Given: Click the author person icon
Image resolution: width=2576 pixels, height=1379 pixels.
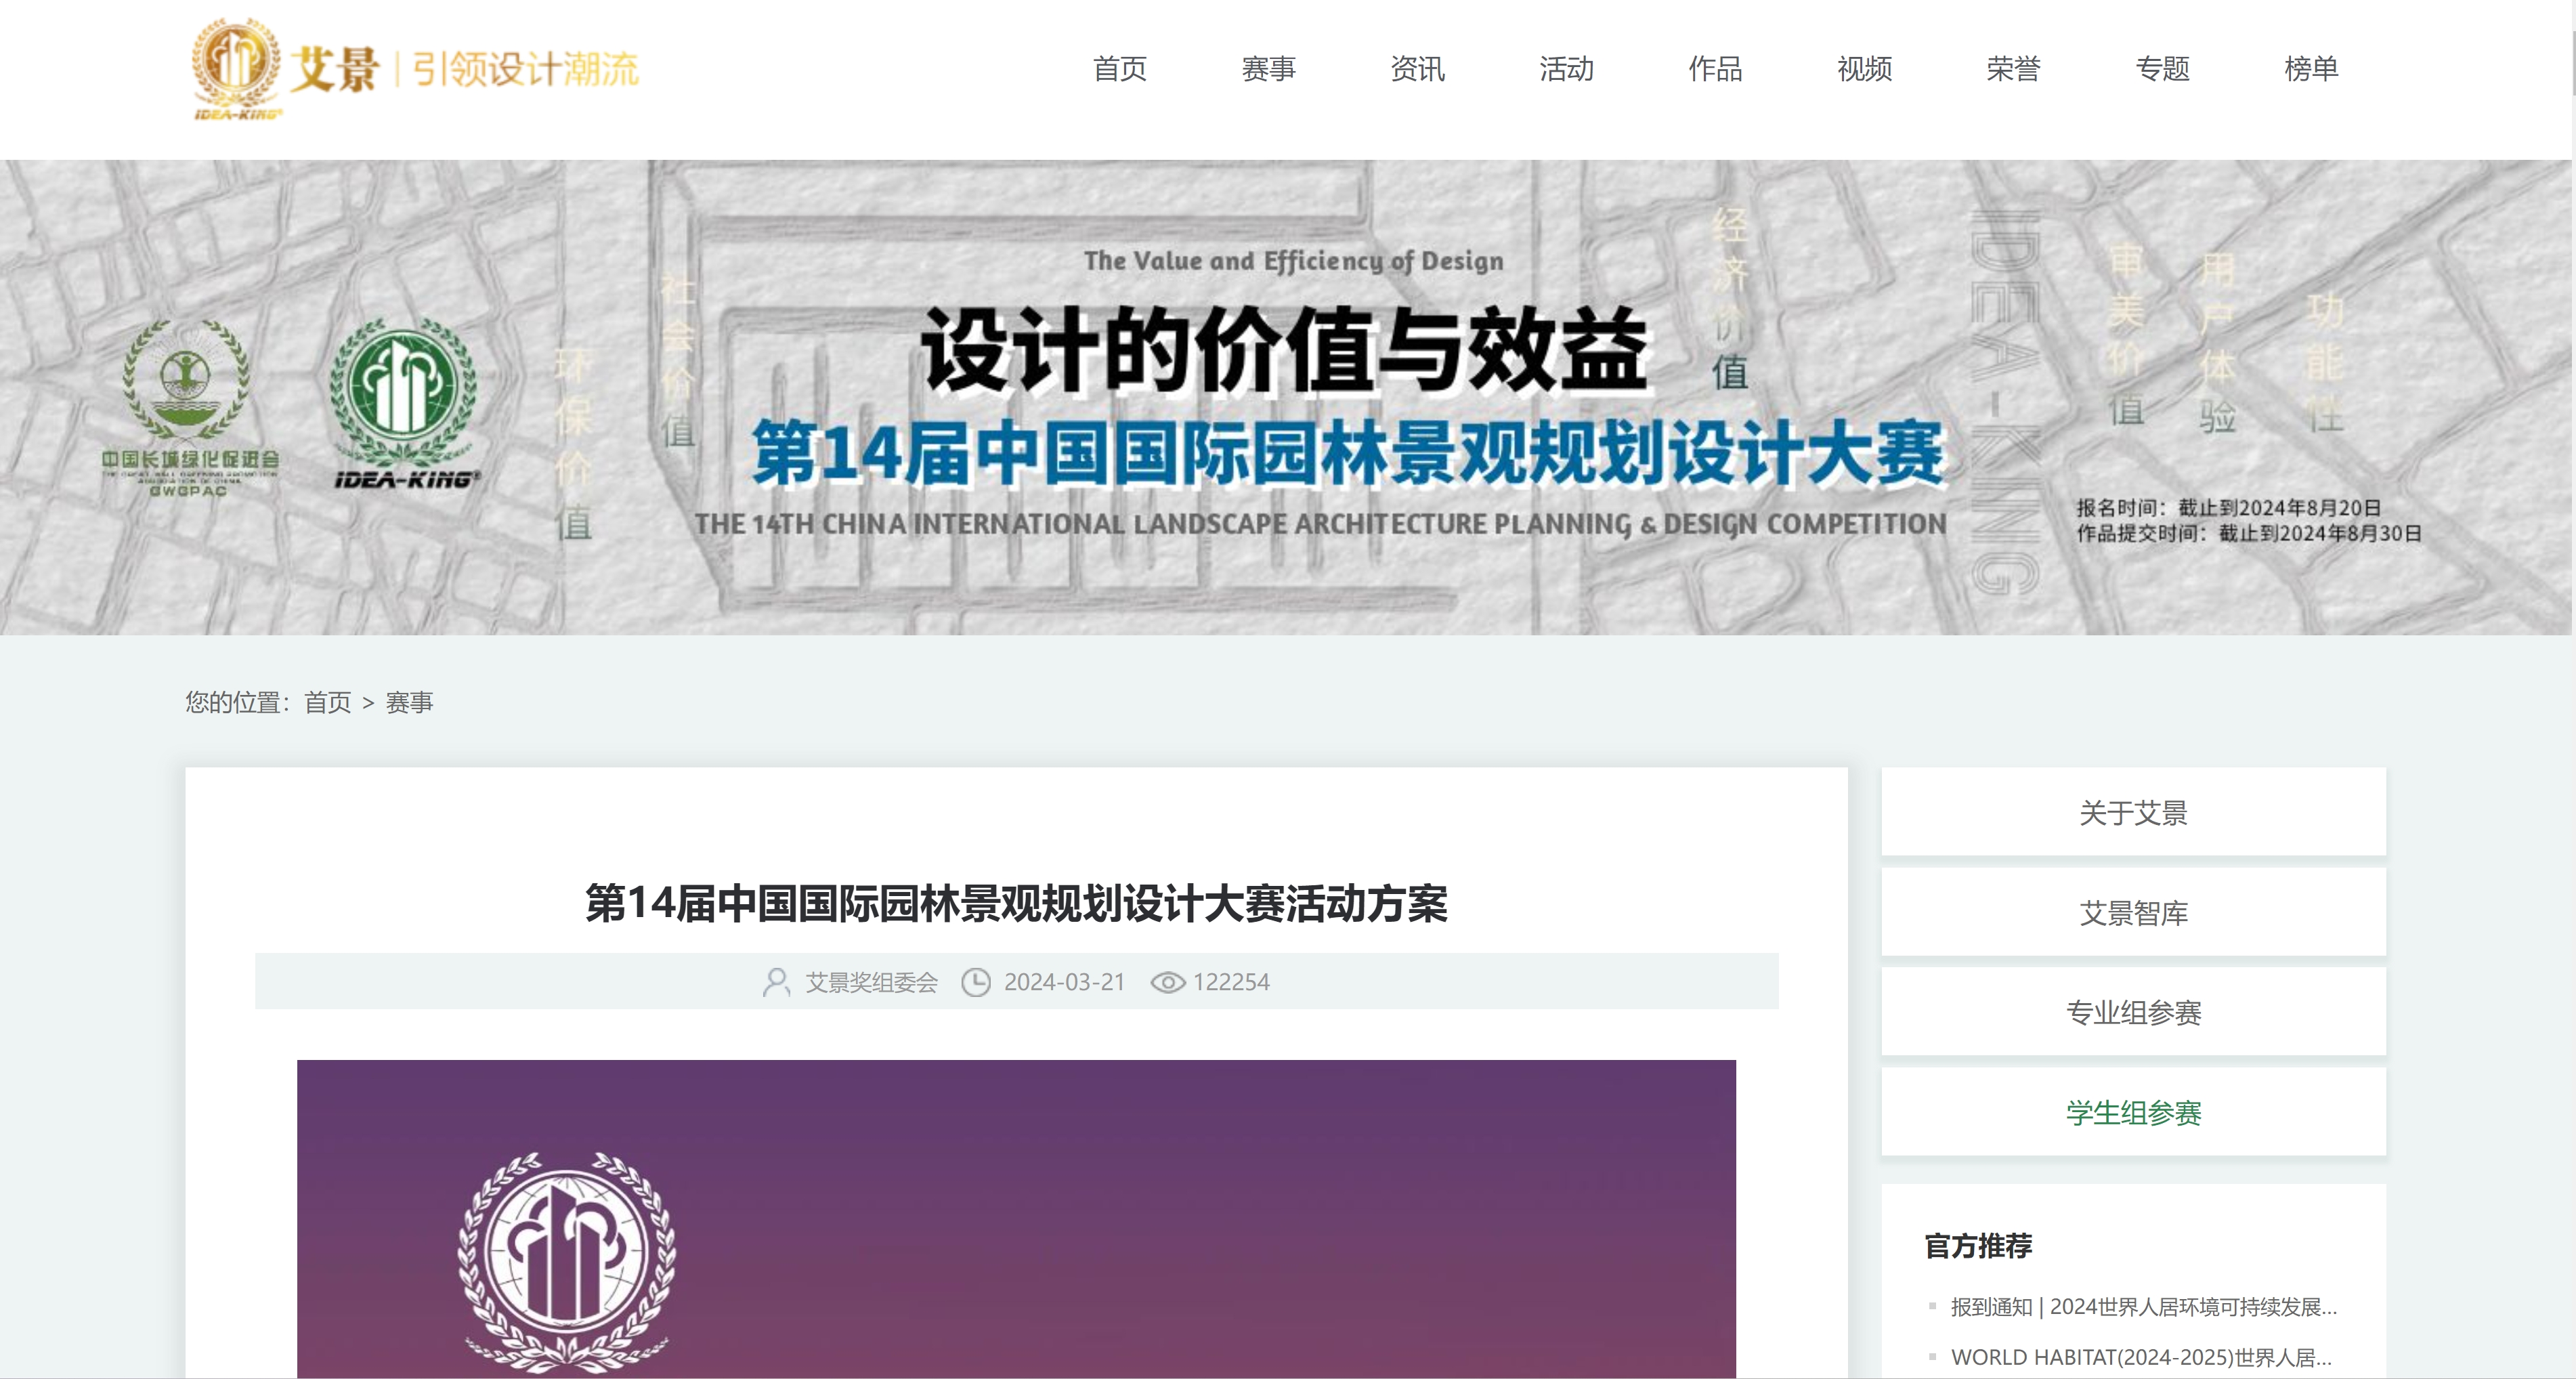Looking at the screenshot, I should point(776,982).
